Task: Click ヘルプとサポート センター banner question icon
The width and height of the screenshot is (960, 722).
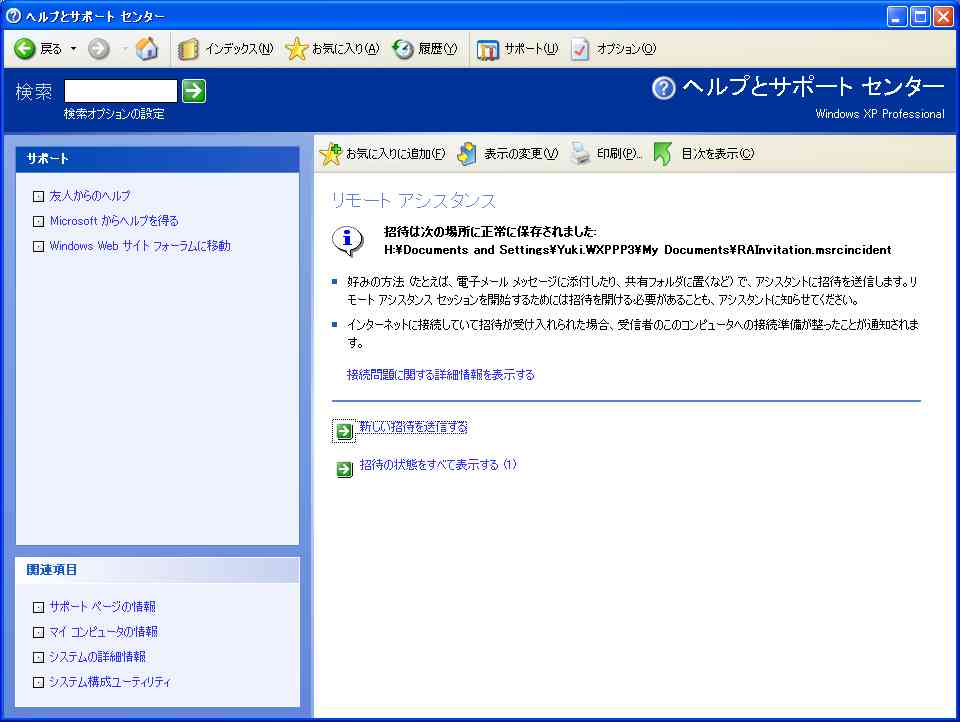Action: [664, 88]
